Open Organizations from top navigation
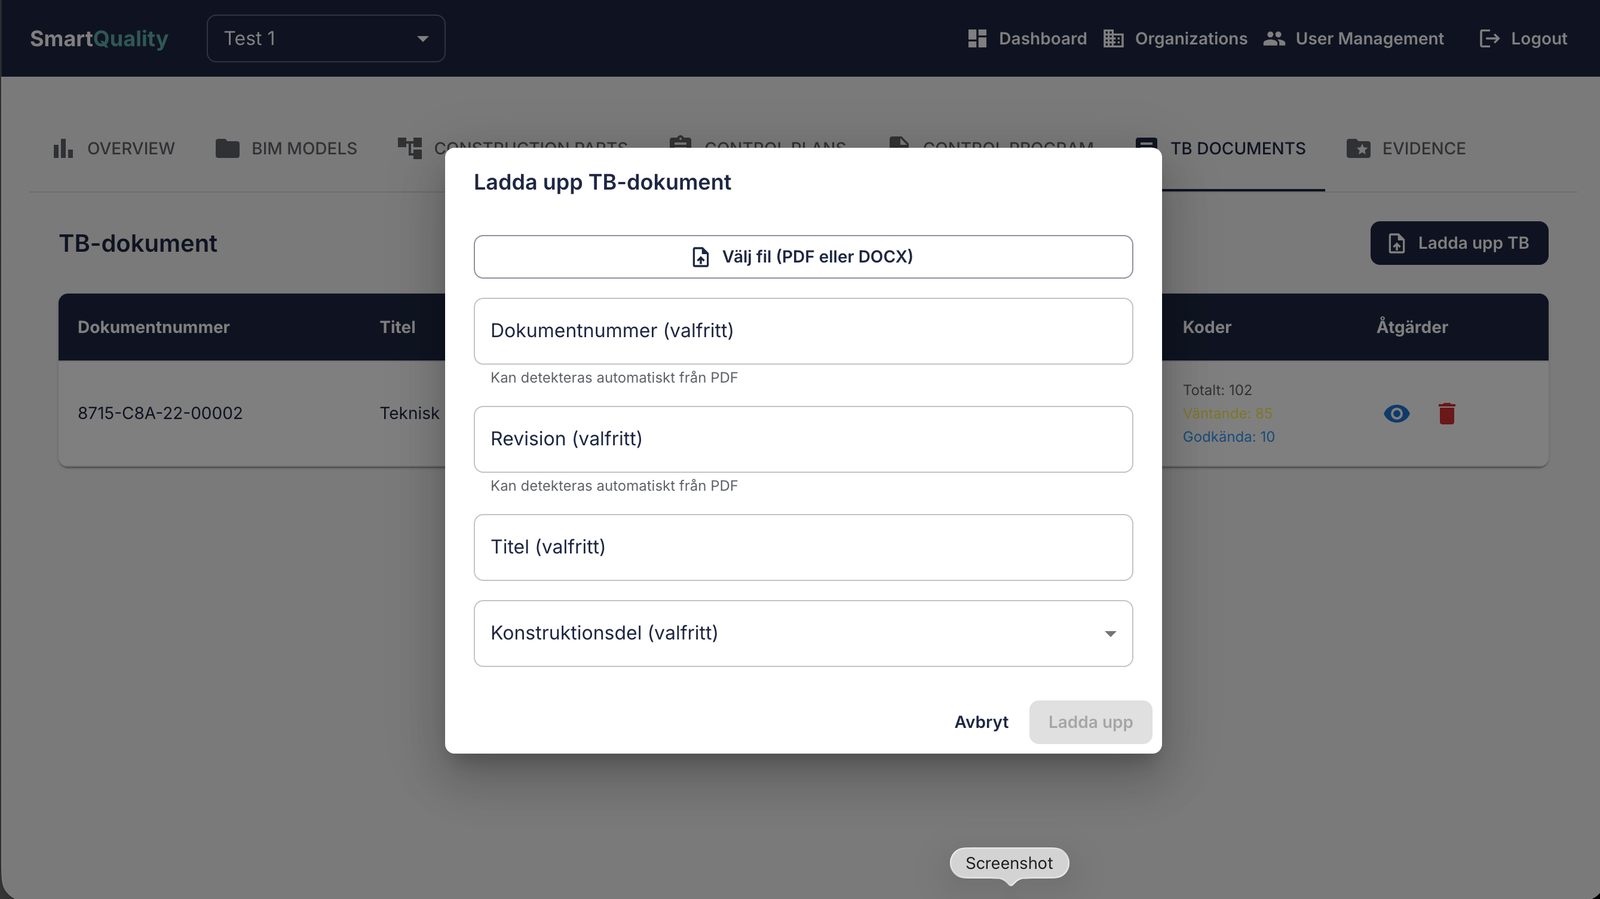Viewport: 1600px width, 899px height. click(x=1175, y=38)
